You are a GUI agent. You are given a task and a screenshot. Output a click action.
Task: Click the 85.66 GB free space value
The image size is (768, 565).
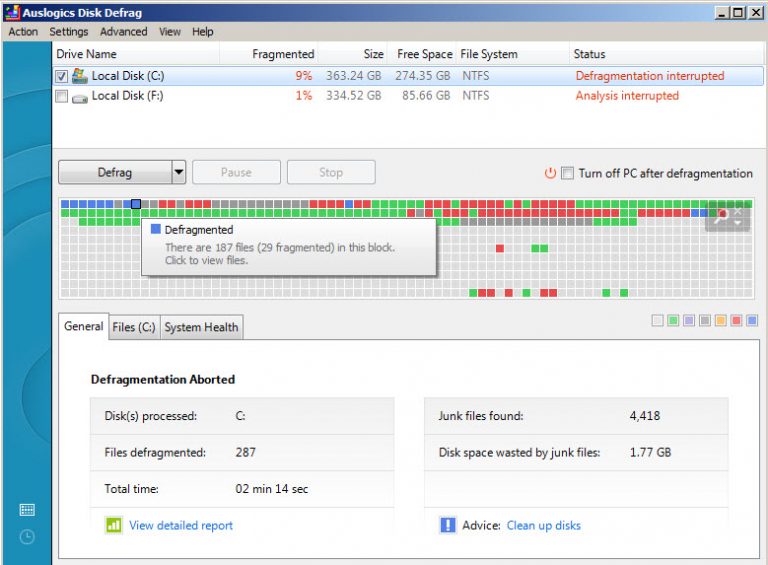tap(426, 95)
